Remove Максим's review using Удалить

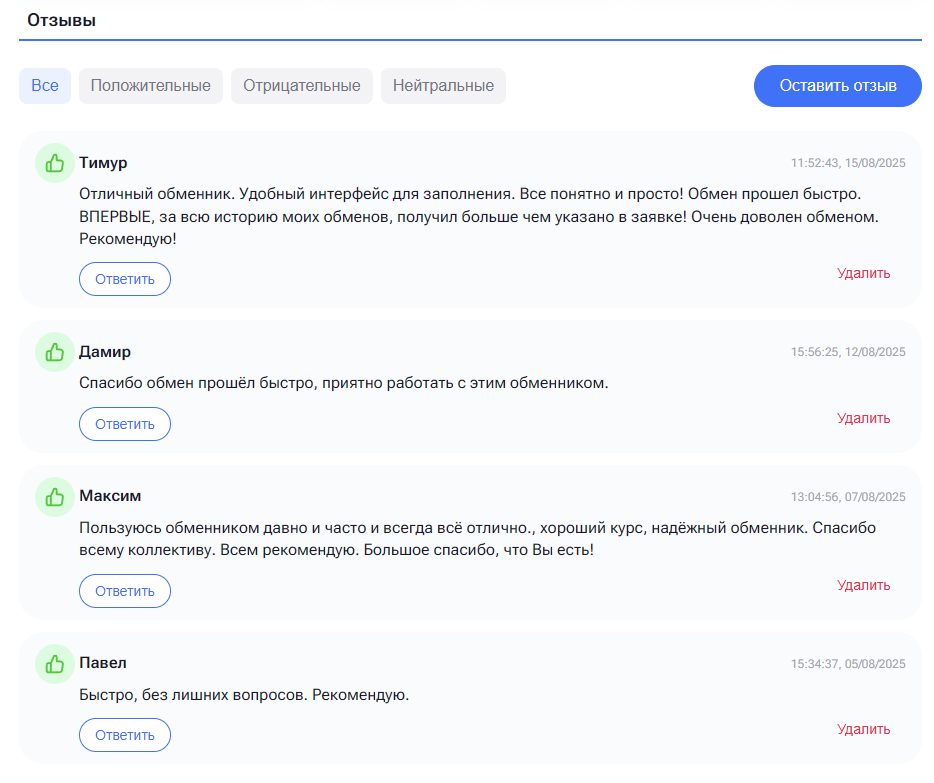coord(863,585)
